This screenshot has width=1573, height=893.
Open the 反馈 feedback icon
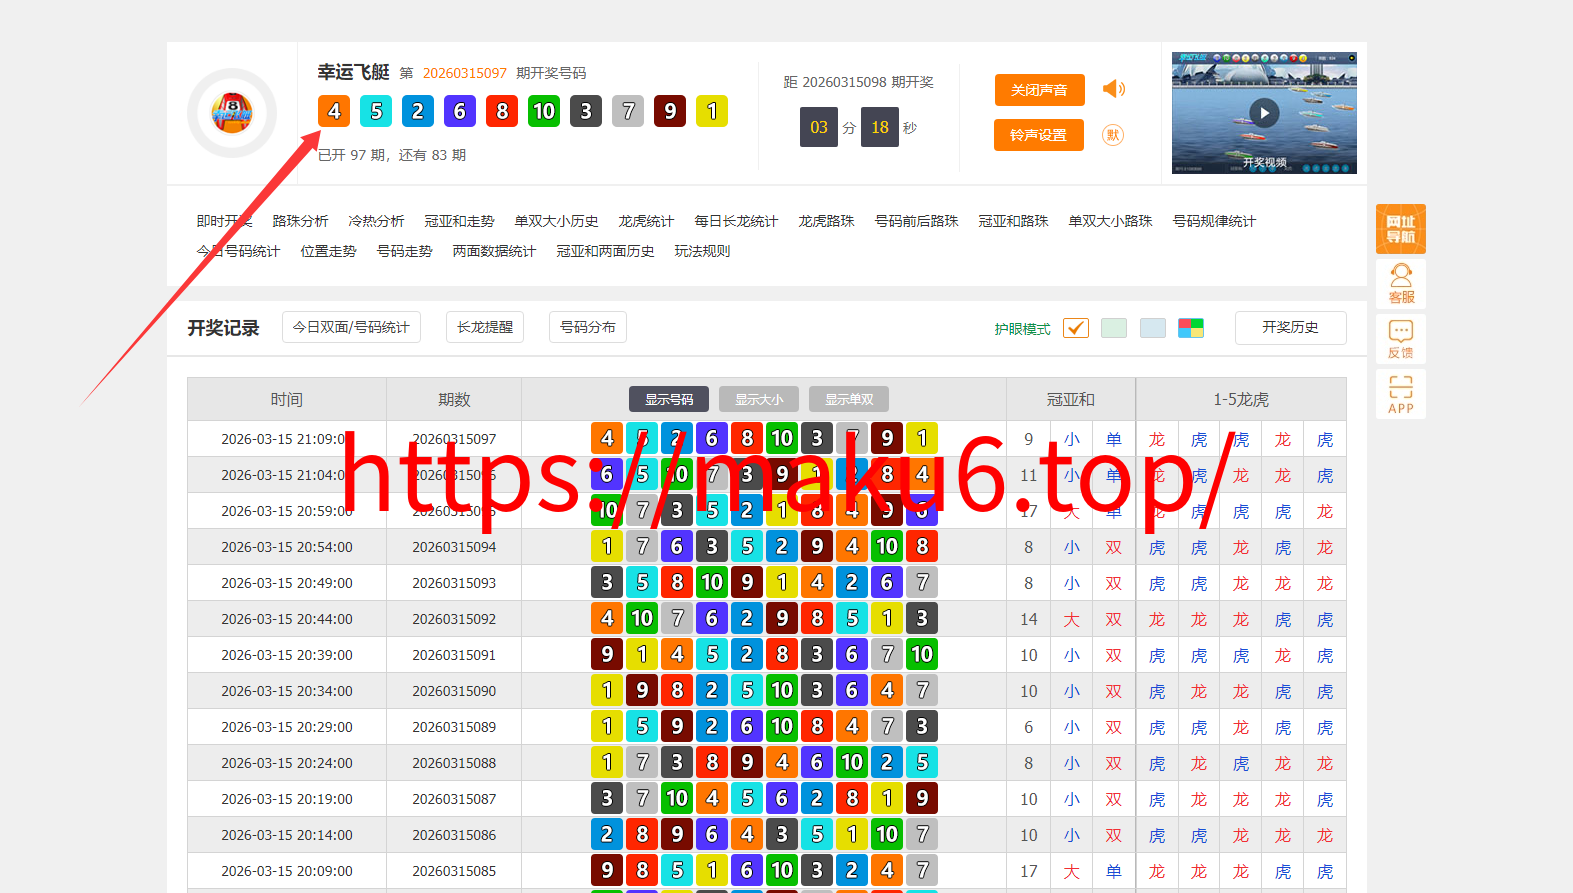(x=1401, y=339)
